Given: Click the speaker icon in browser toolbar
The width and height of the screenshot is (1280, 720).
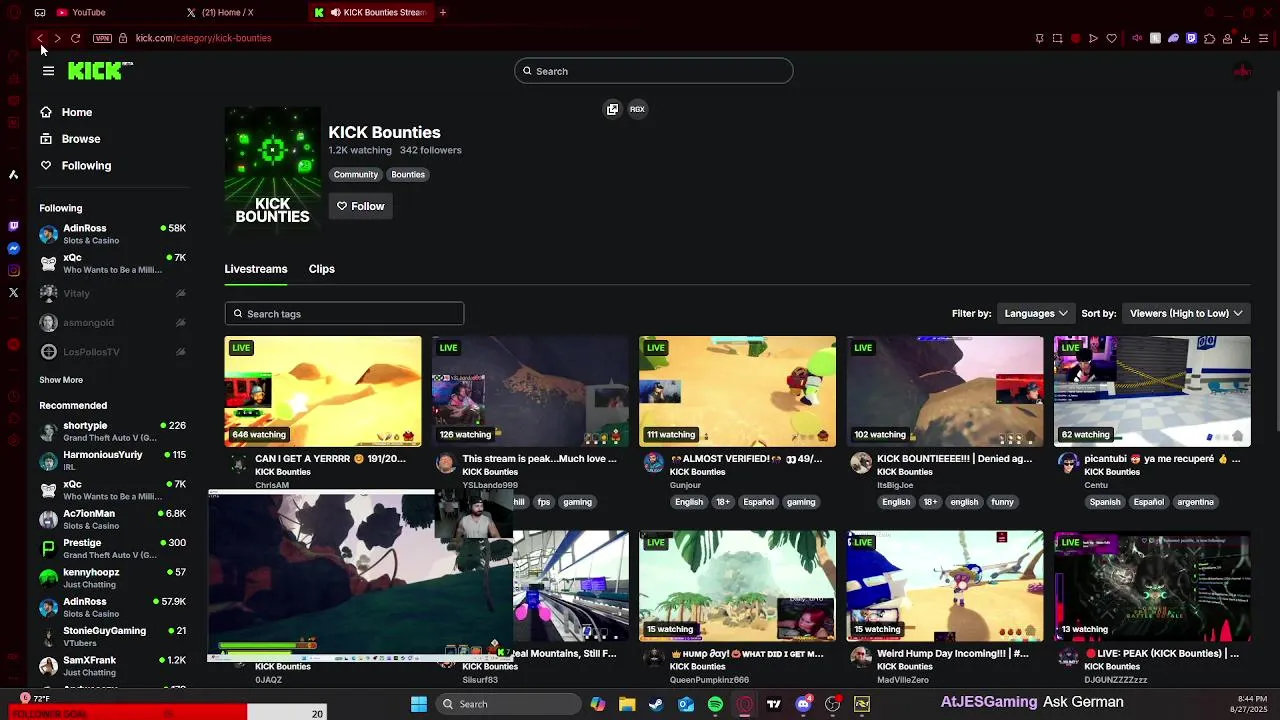Looking at the screenshot, I should click(1136, 38).
